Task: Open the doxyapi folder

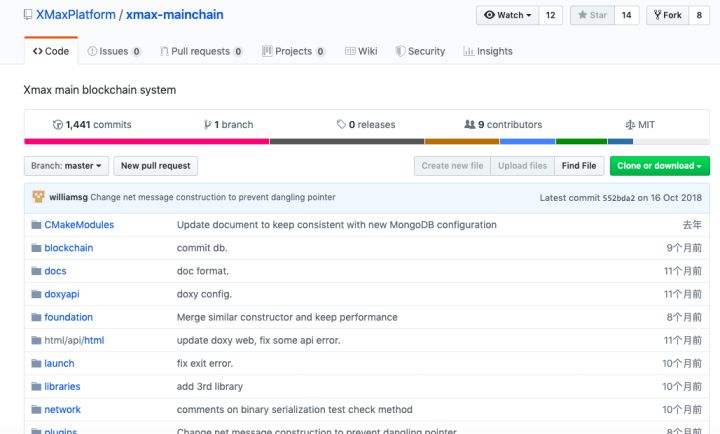Action: [x=62, y=294]
